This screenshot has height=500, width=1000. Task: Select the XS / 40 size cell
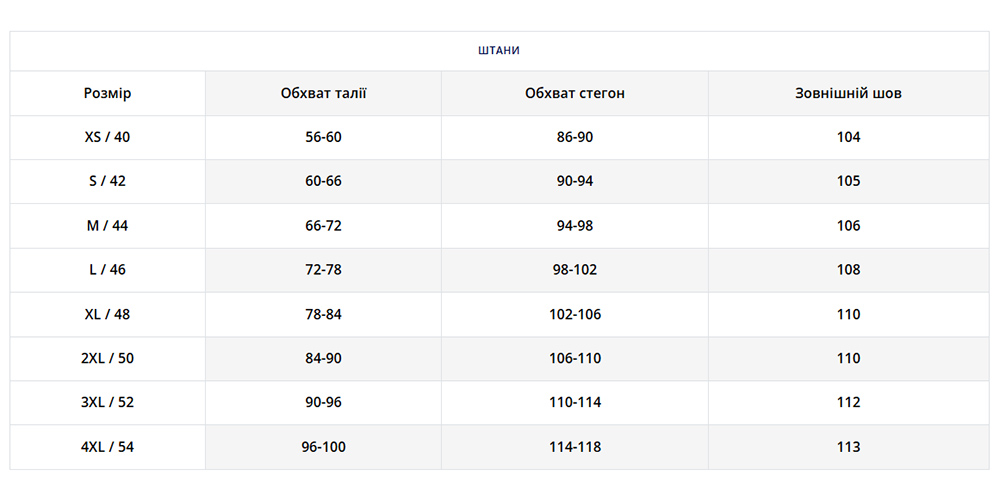click(107, 137)
